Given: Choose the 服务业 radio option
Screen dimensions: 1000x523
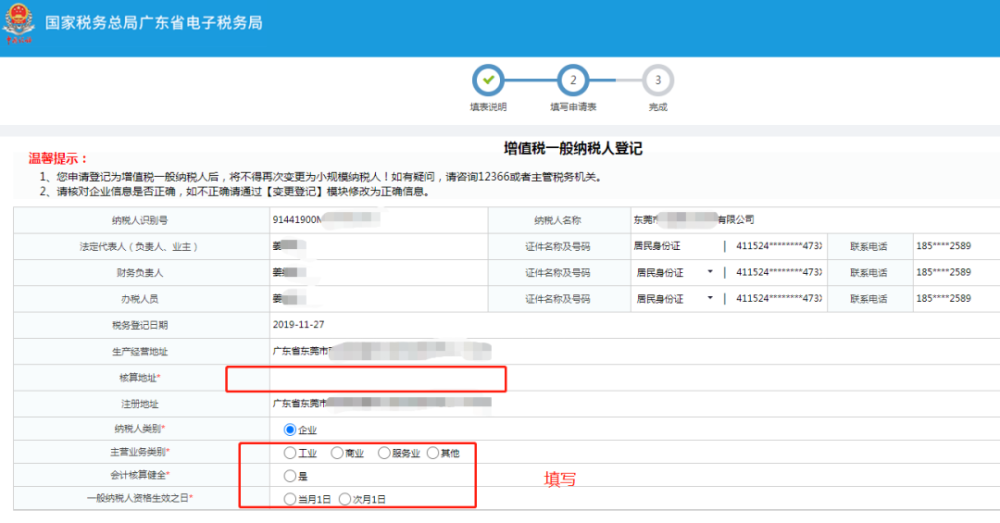Looking at the screenshot, I should [x=384, y=453].
